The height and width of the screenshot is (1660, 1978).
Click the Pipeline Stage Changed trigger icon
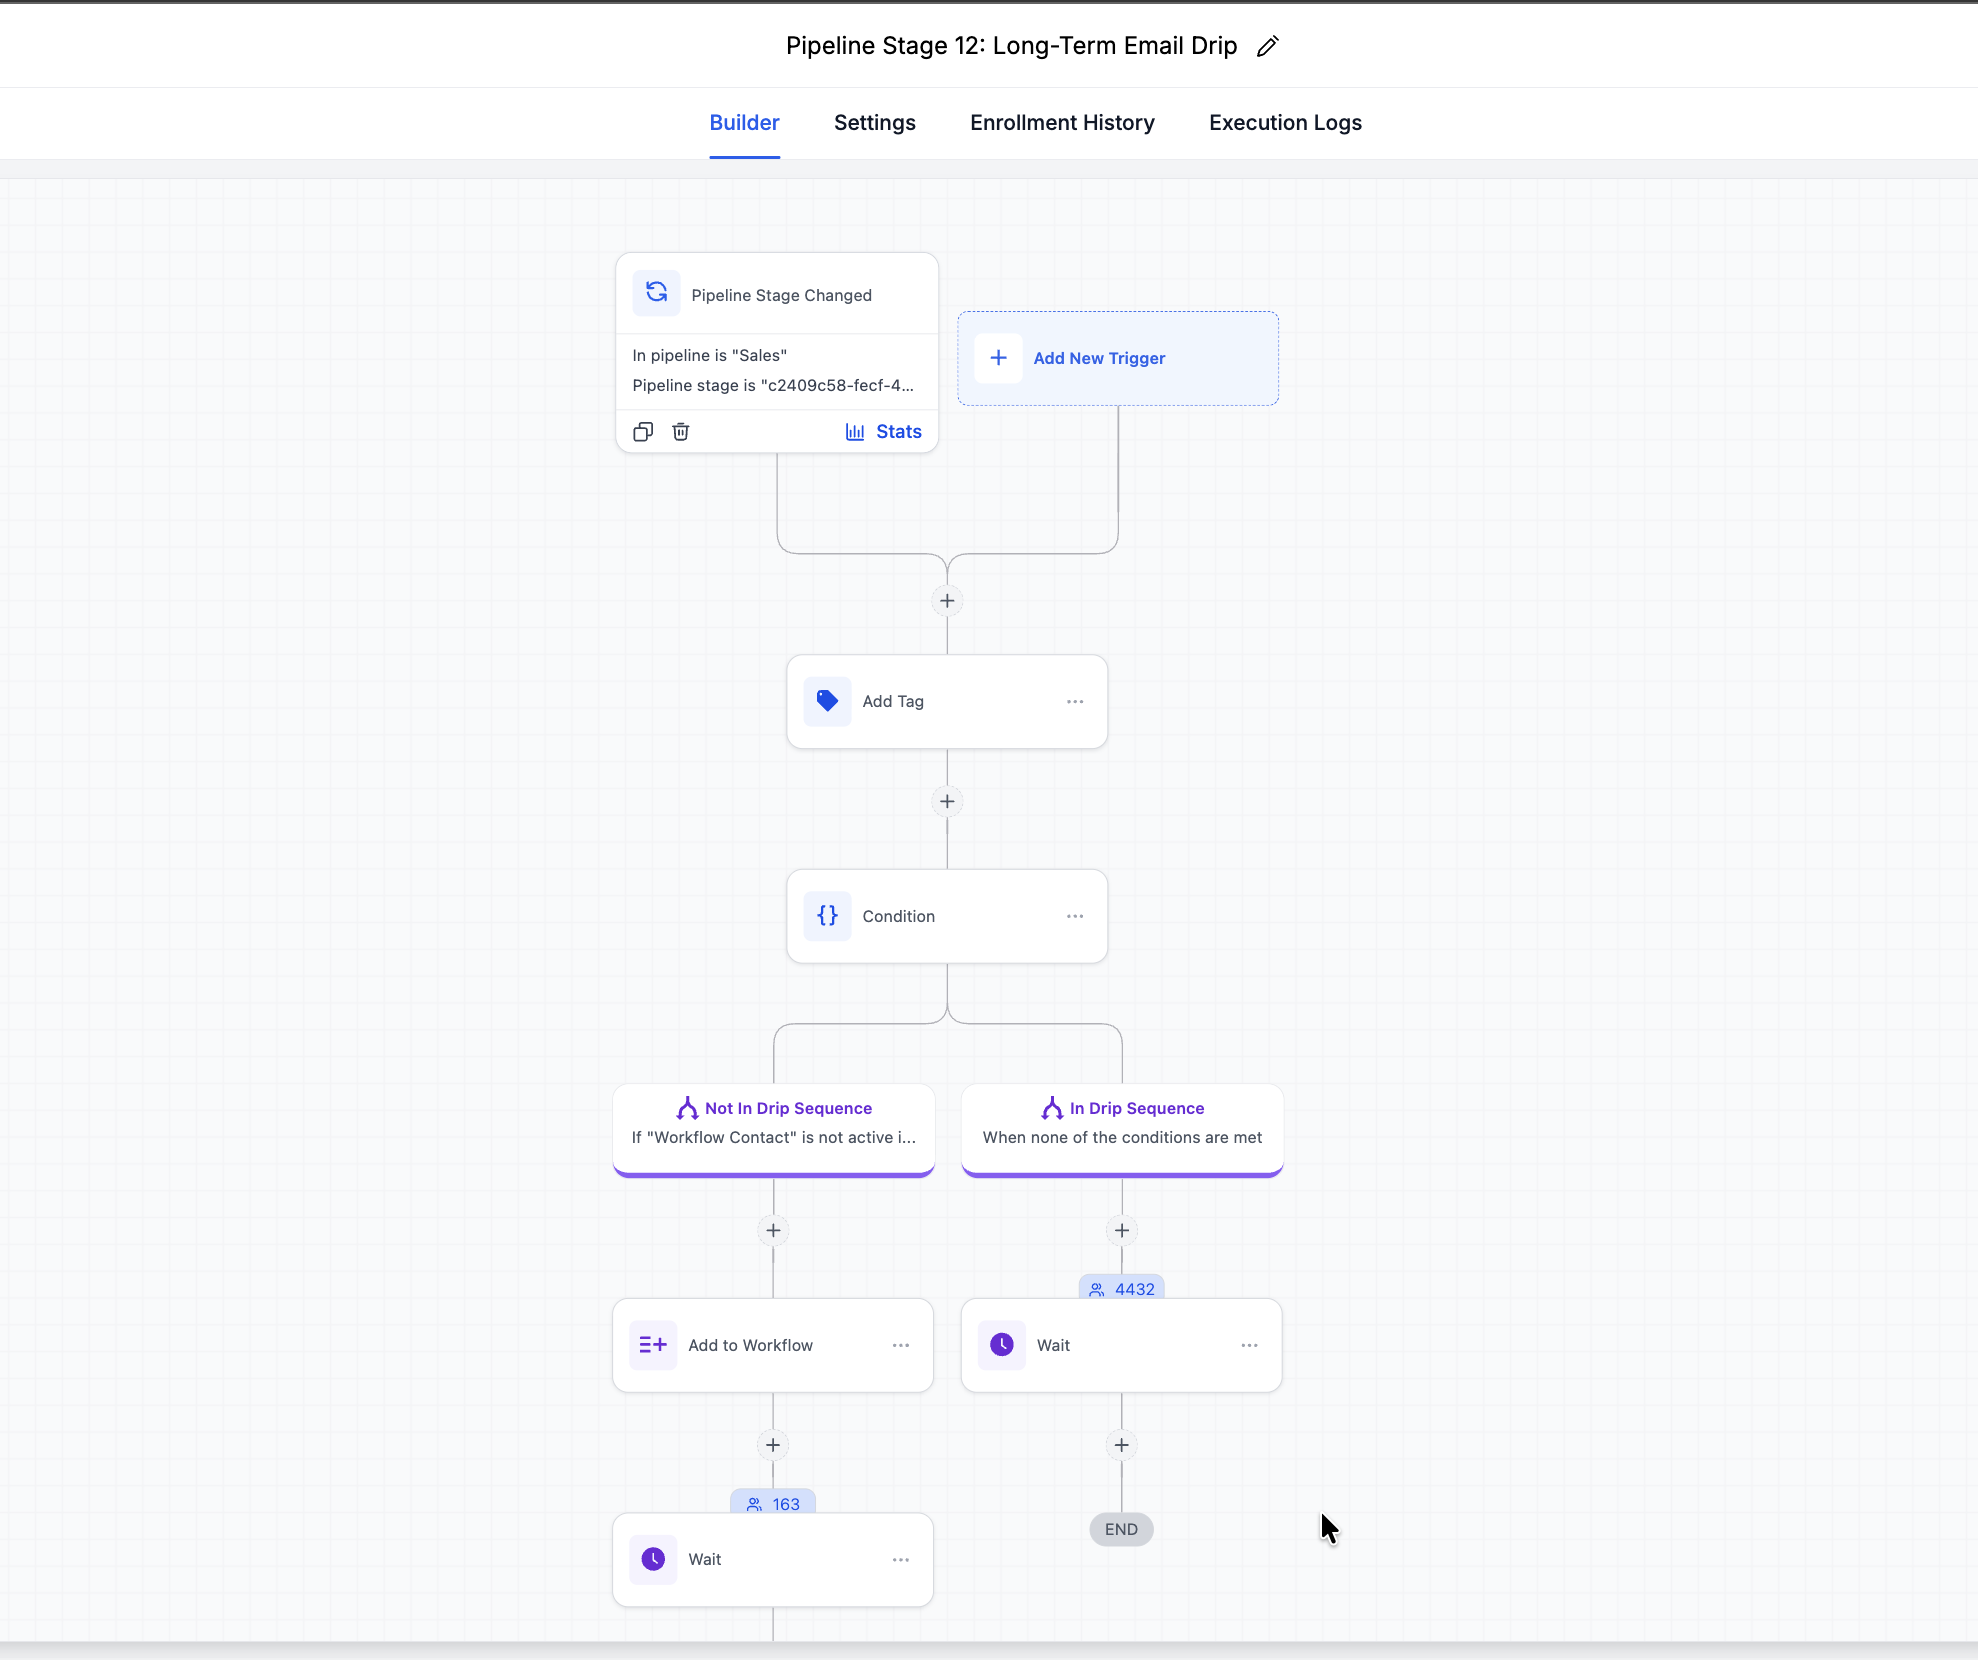pyautogui.click(x=656, y=293)
